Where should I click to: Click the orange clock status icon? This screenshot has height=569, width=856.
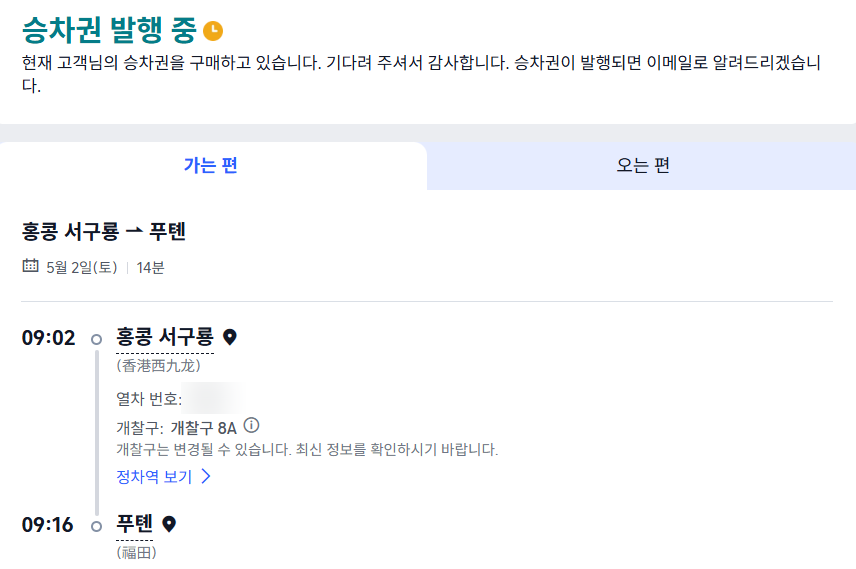click(213, 31)
